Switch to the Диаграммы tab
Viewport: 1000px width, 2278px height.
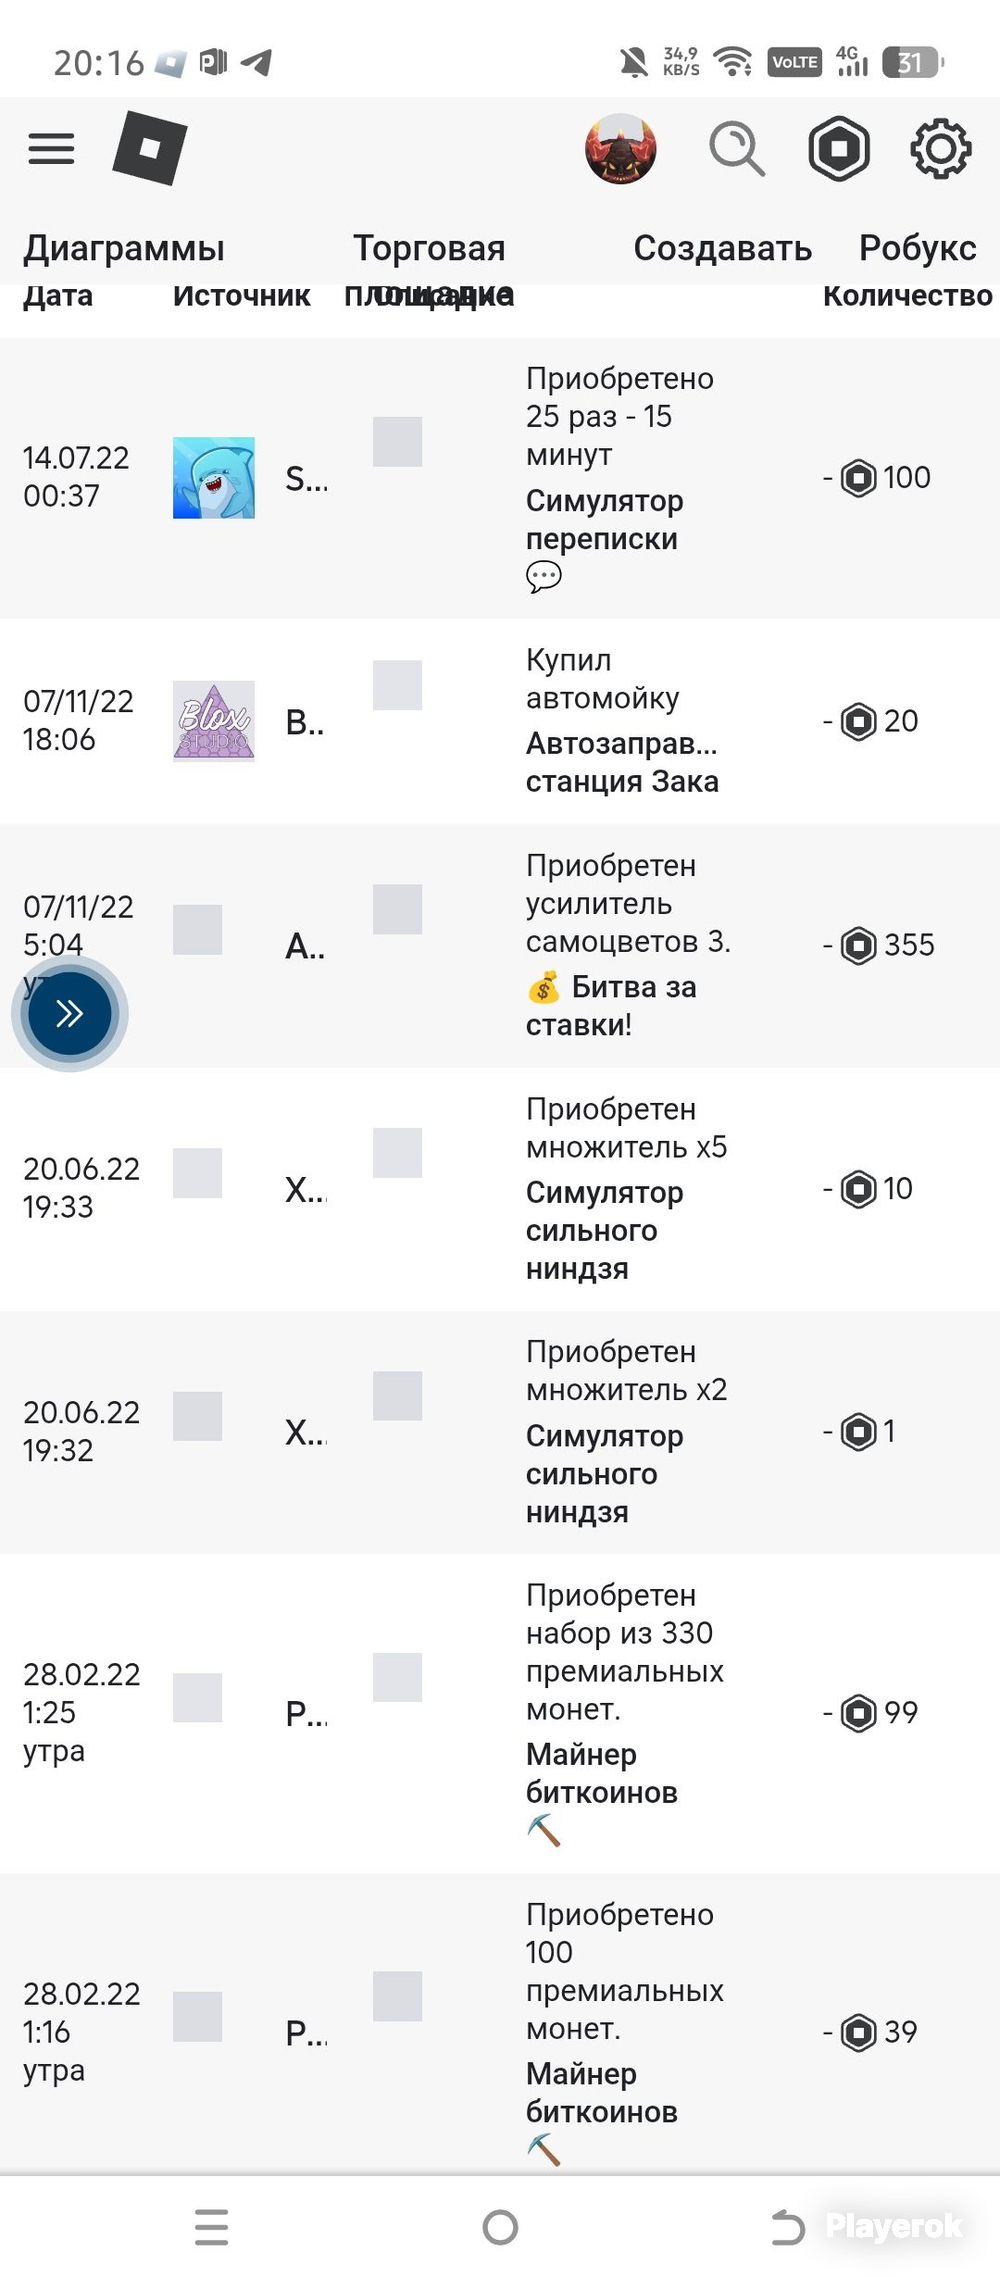click(x=124, y=248)
